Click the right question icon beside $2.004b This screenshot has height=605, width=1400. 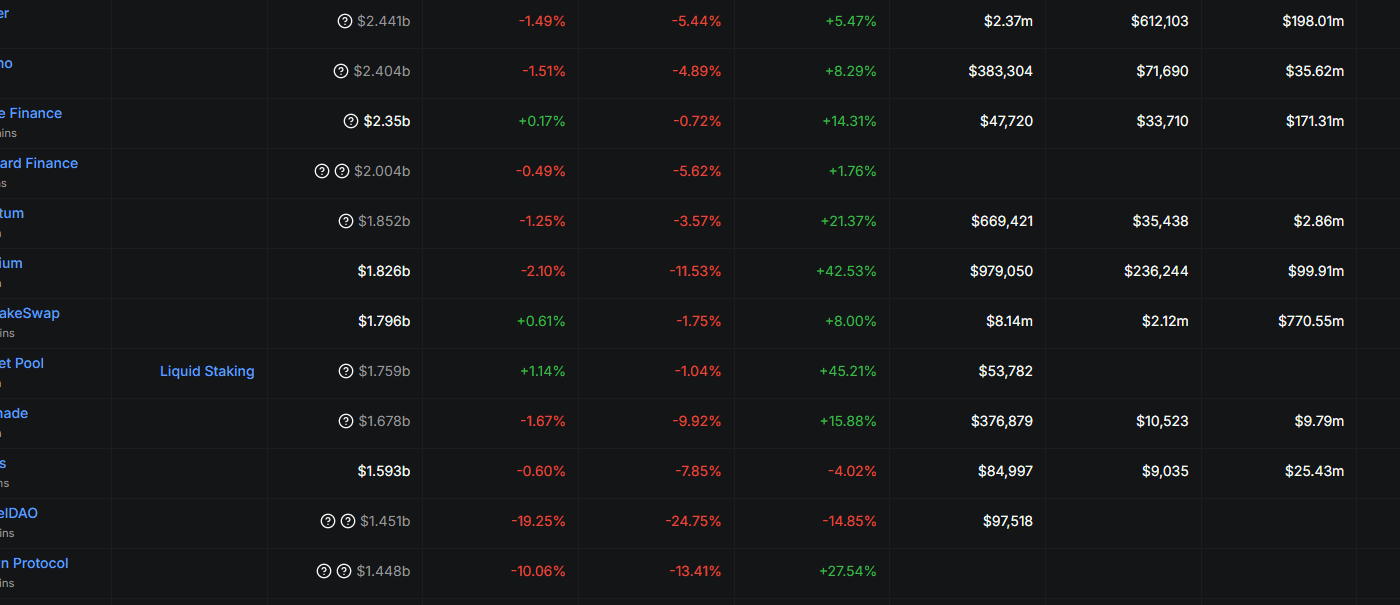coord(342,171)
